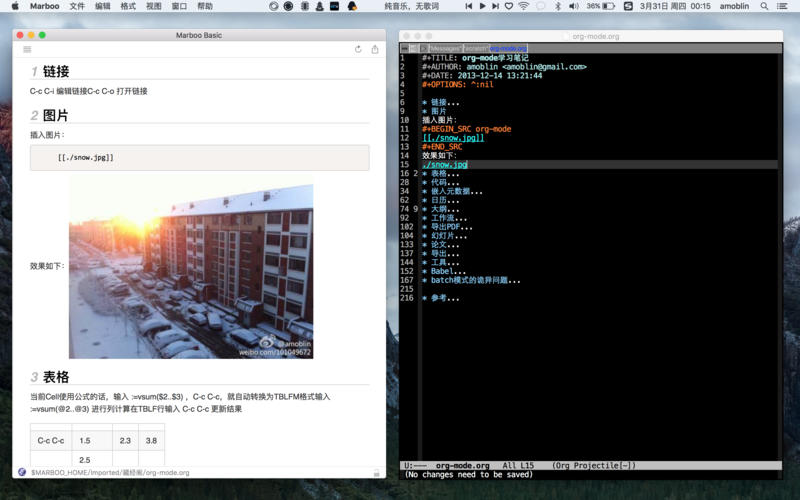Skip to next track in menu bar

tap(496, 6)
